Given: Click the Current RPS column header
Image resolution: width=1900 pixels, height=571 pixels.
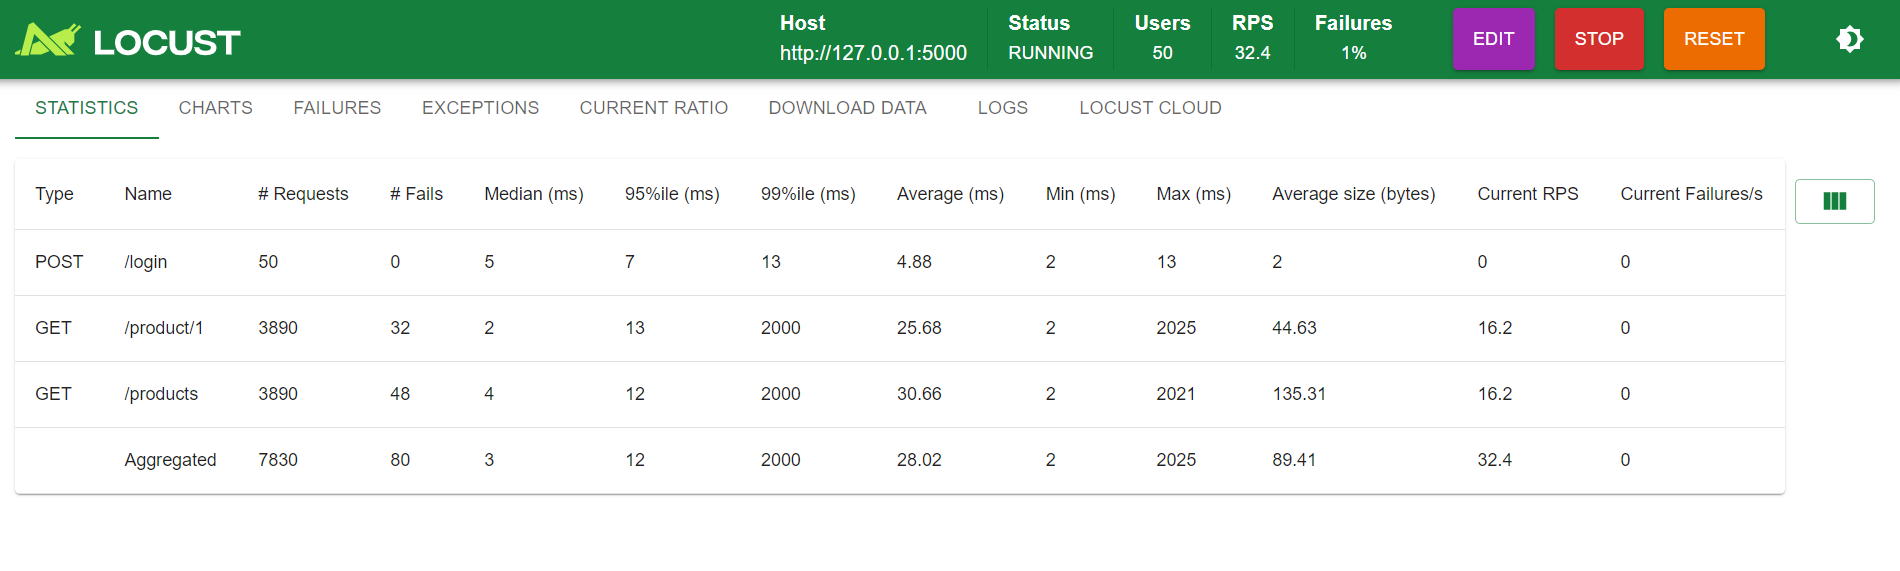Looking at the screenshot, I should tap(1527, 194).
